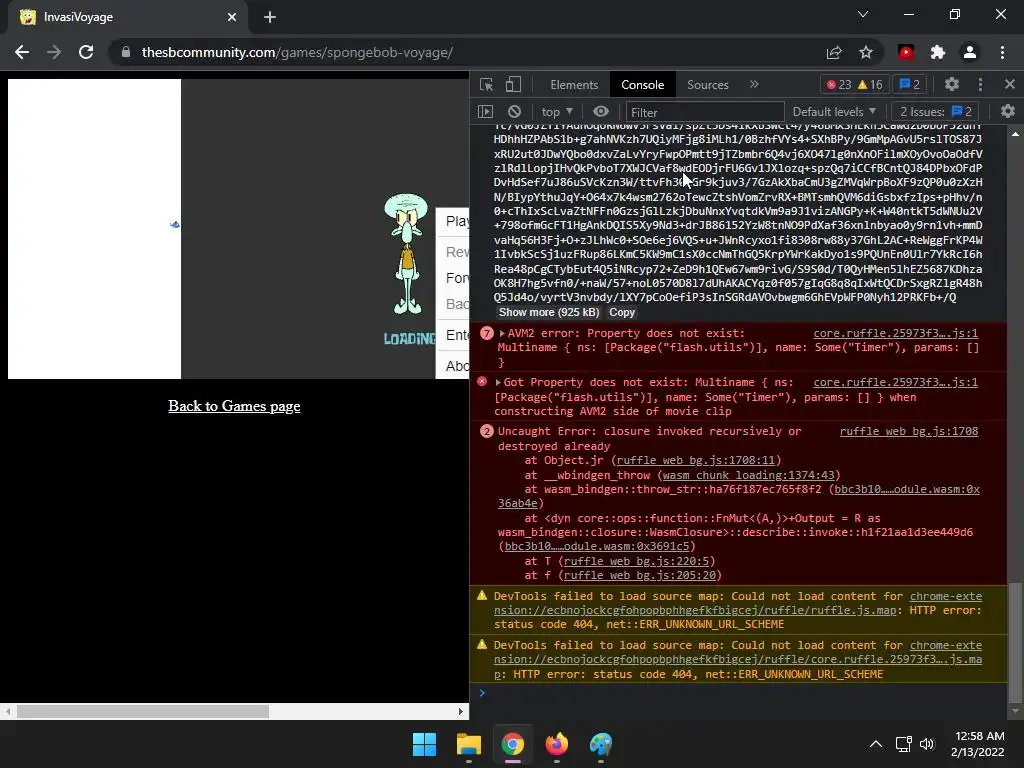1024x768 pixels.
Task: Expand the AVM2 error message triangle
Action: (502, 333)
